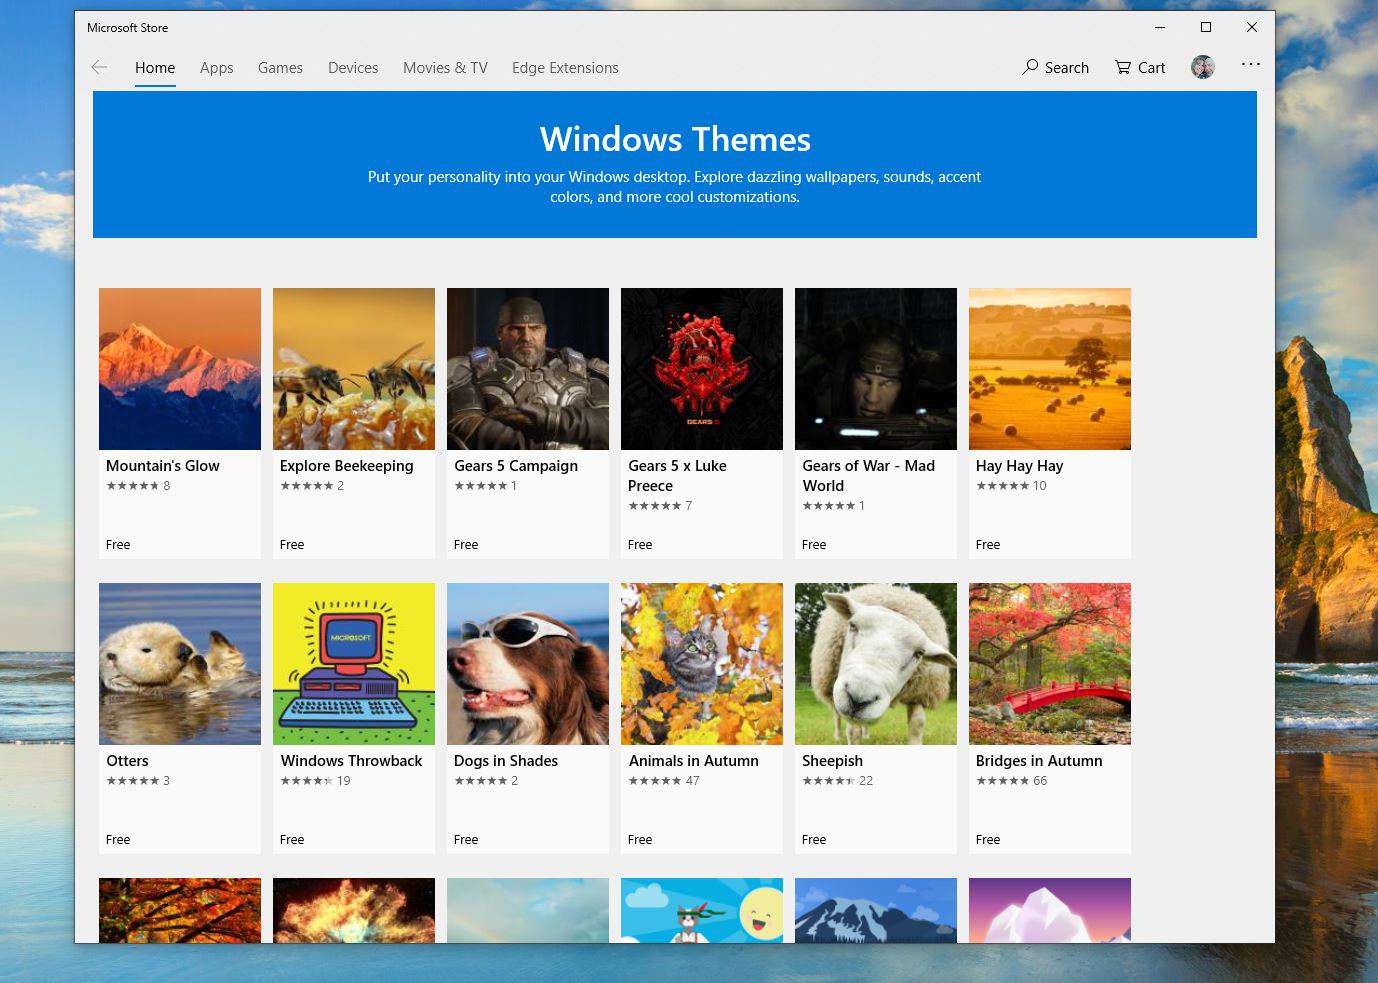Click the Windows Themes banner heading
1378x983 pixels.
pos(675,139)
